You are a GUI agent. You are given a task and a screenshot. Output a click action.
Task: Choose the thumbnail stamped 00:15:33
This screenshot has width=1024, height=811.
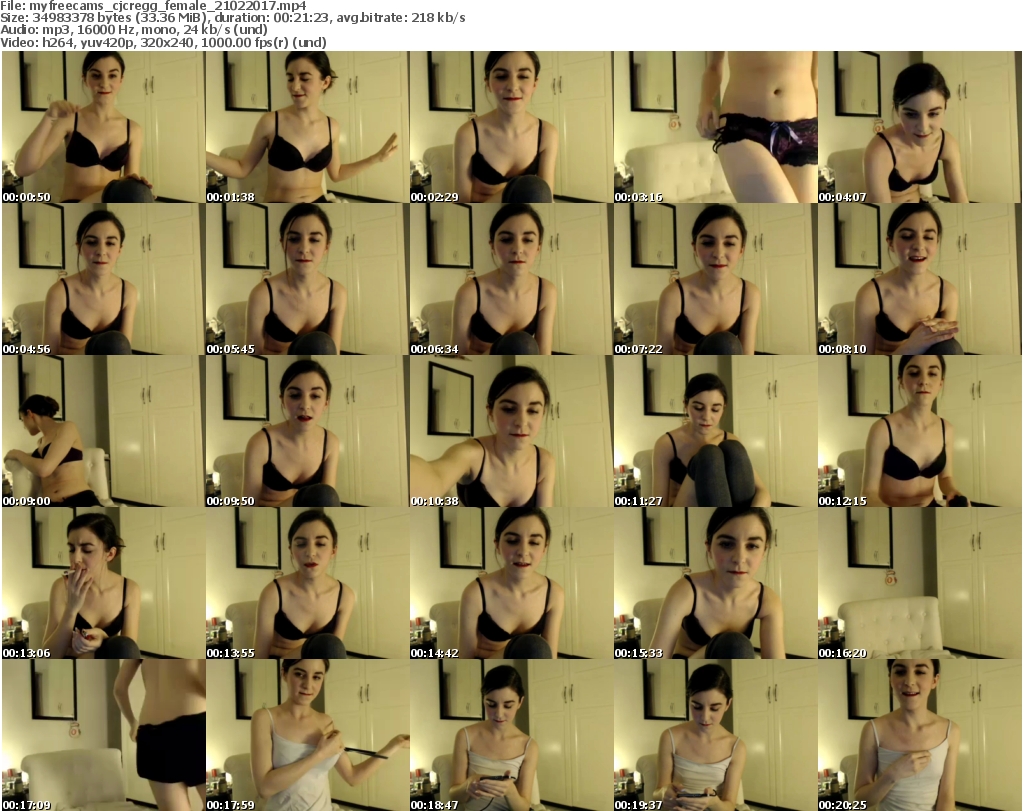pos(715,583)
